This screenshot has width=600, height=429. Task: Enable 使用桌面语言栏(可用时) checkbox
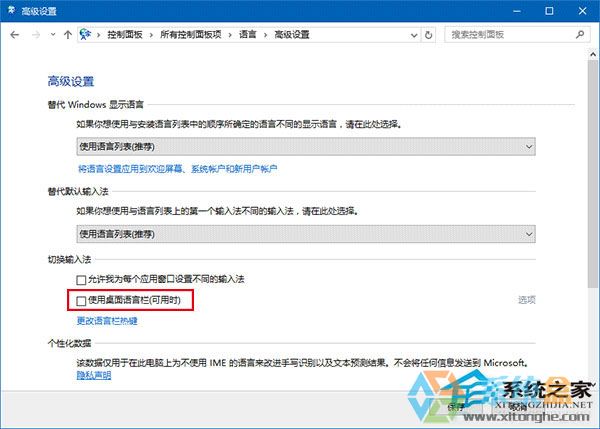click(81, 301)
